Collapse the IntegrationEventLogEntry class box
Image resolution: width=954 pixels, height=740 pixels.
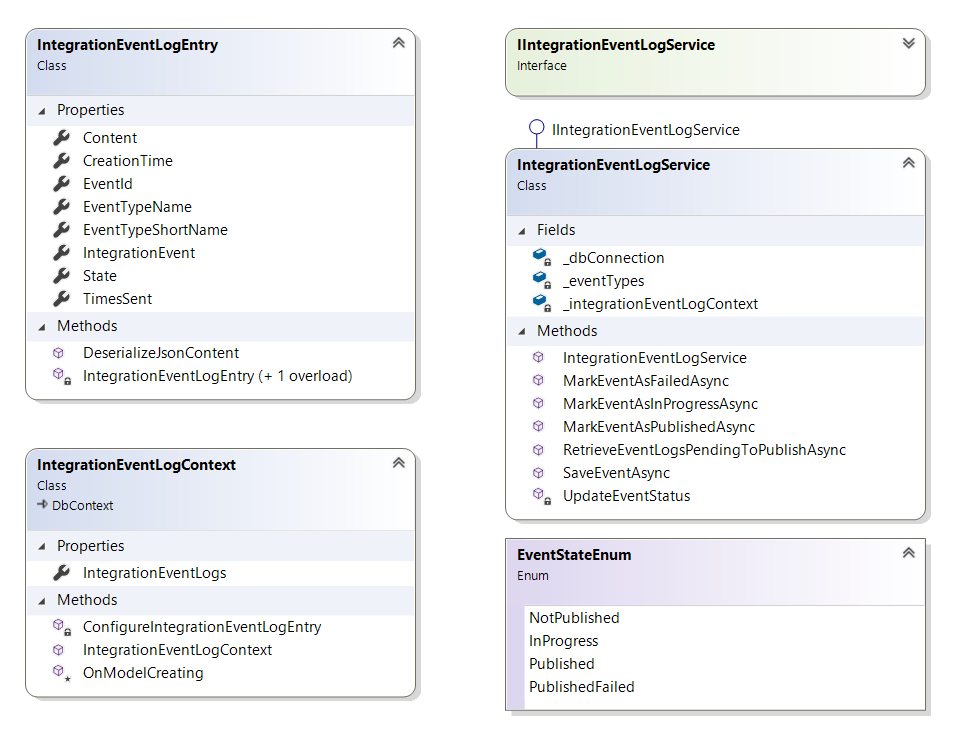[398, 43]
